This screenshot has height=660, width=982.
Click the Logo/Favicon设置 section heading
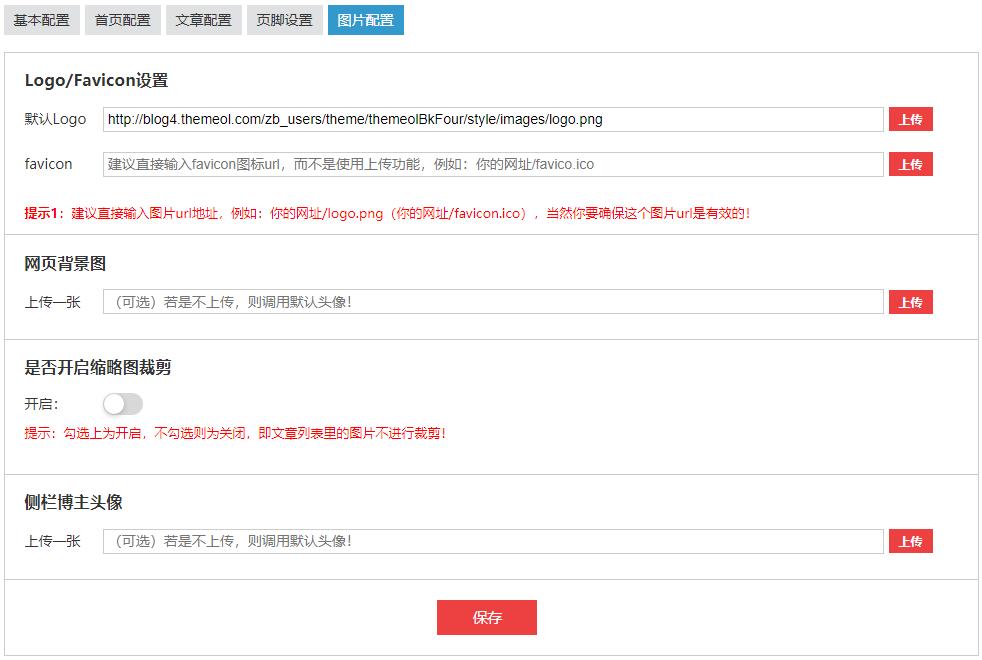click(x=96, y=81)
